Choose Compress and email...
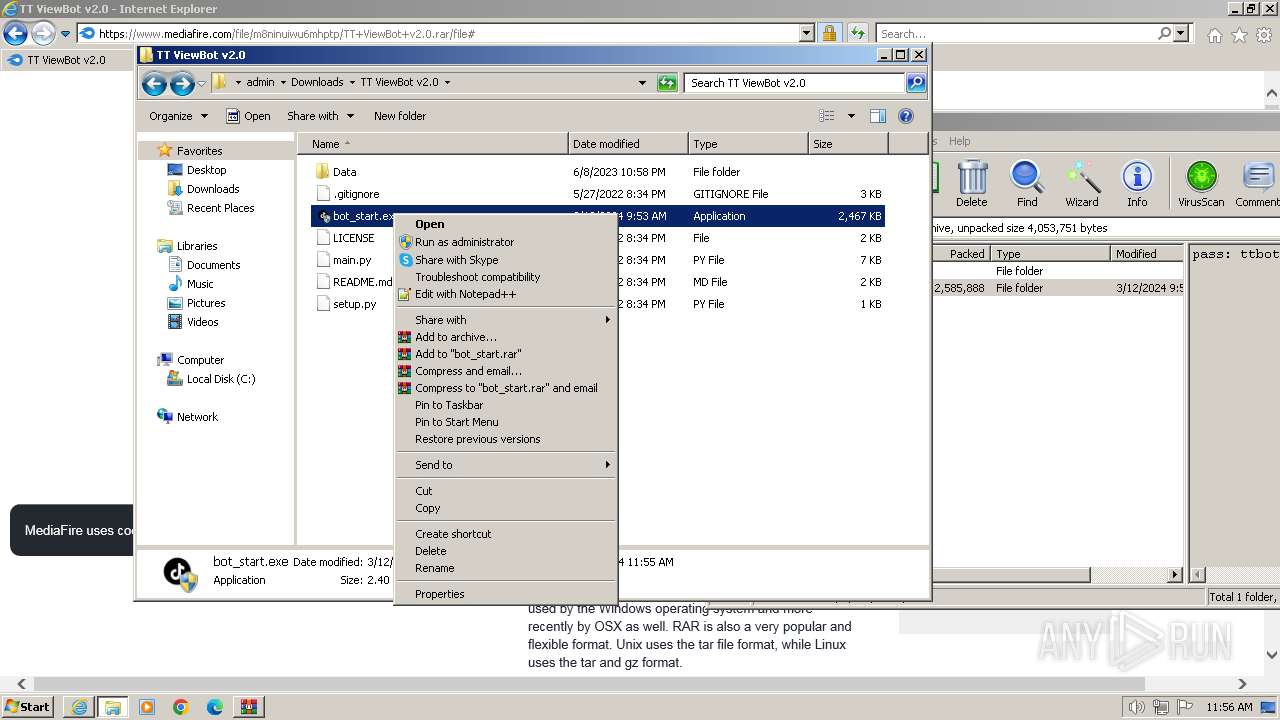This screenshot has width=1280, height=720. [x=505, y=371]
